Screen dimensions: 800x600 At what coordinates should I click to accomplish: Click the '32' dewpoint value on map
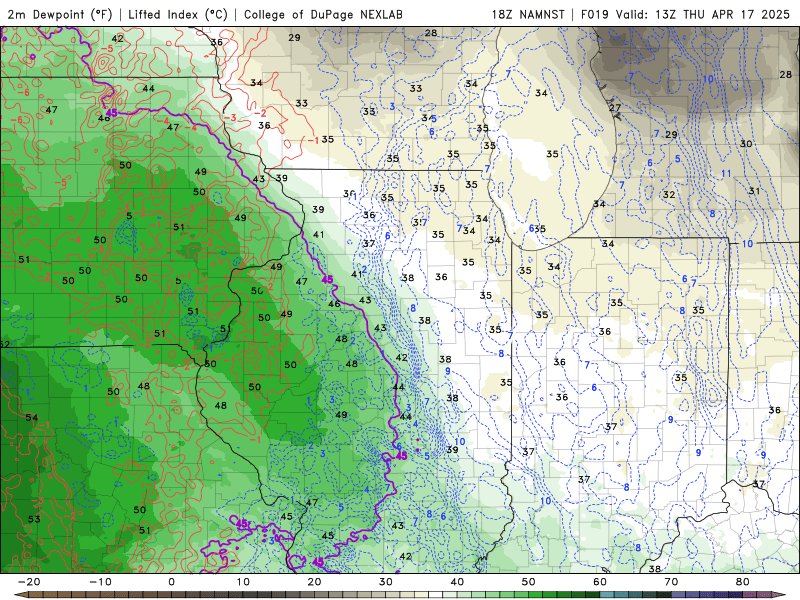coord(669,194)
